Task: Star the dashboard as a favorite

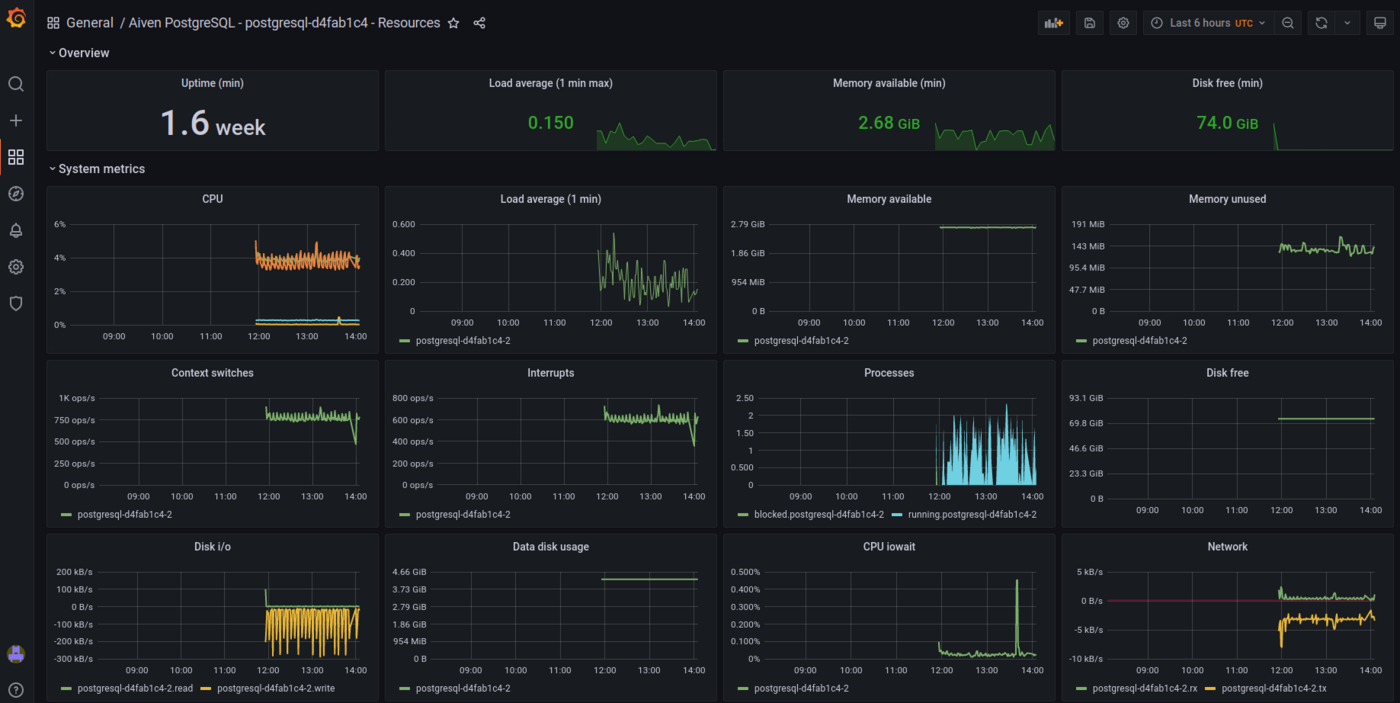Action: coord(453,22)
